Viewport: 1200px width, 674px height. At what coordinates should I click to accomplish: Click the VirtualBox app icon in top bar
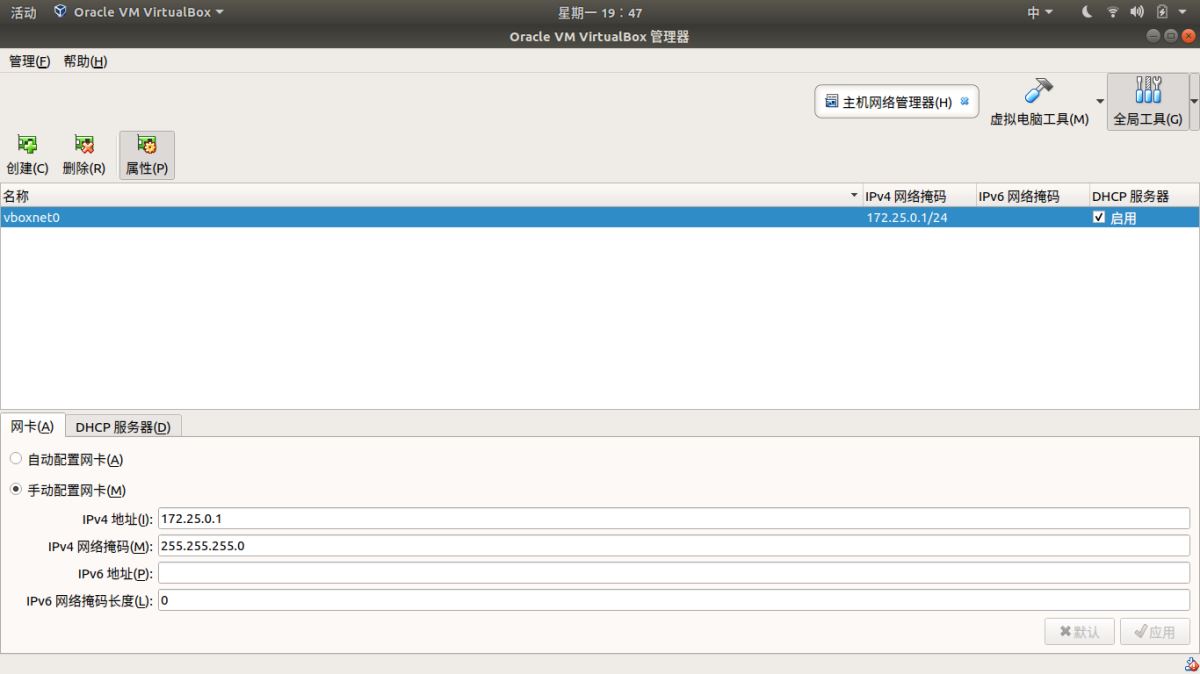(60, 12)
